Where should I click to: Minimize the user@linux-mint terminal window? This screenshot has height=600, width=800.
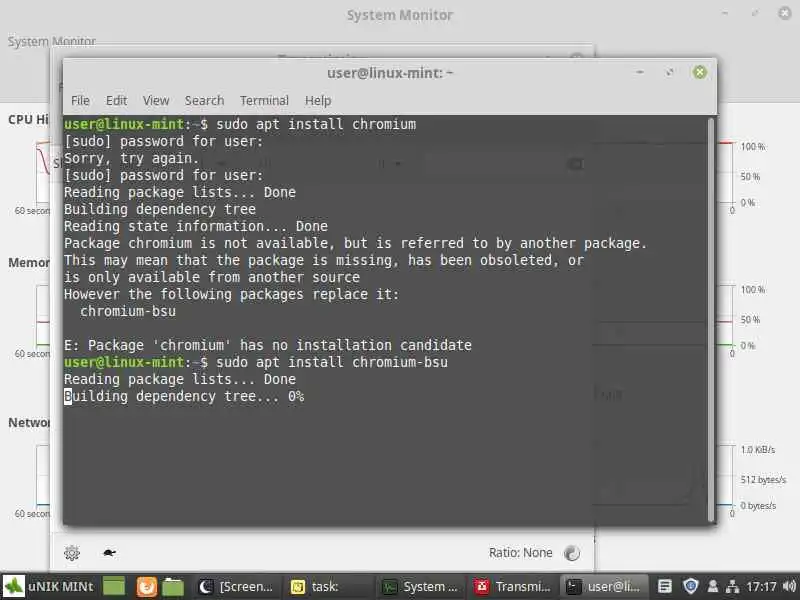[x=640, y=72]
